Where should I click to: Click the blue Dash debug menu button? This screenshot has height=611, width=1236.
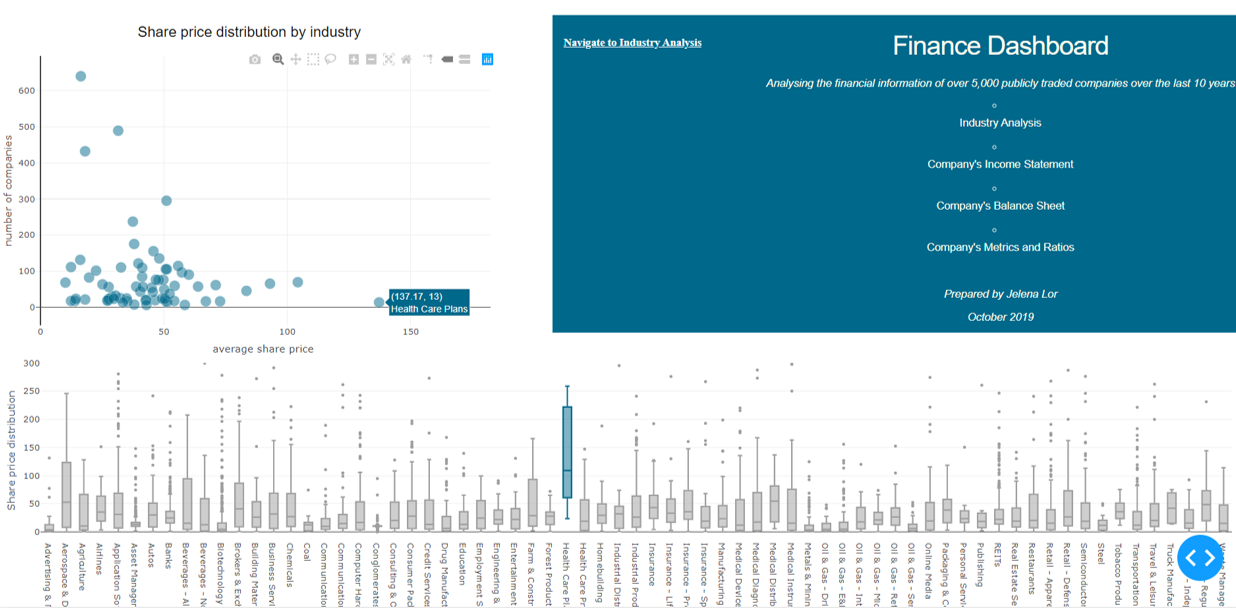tap(1200, 557)
